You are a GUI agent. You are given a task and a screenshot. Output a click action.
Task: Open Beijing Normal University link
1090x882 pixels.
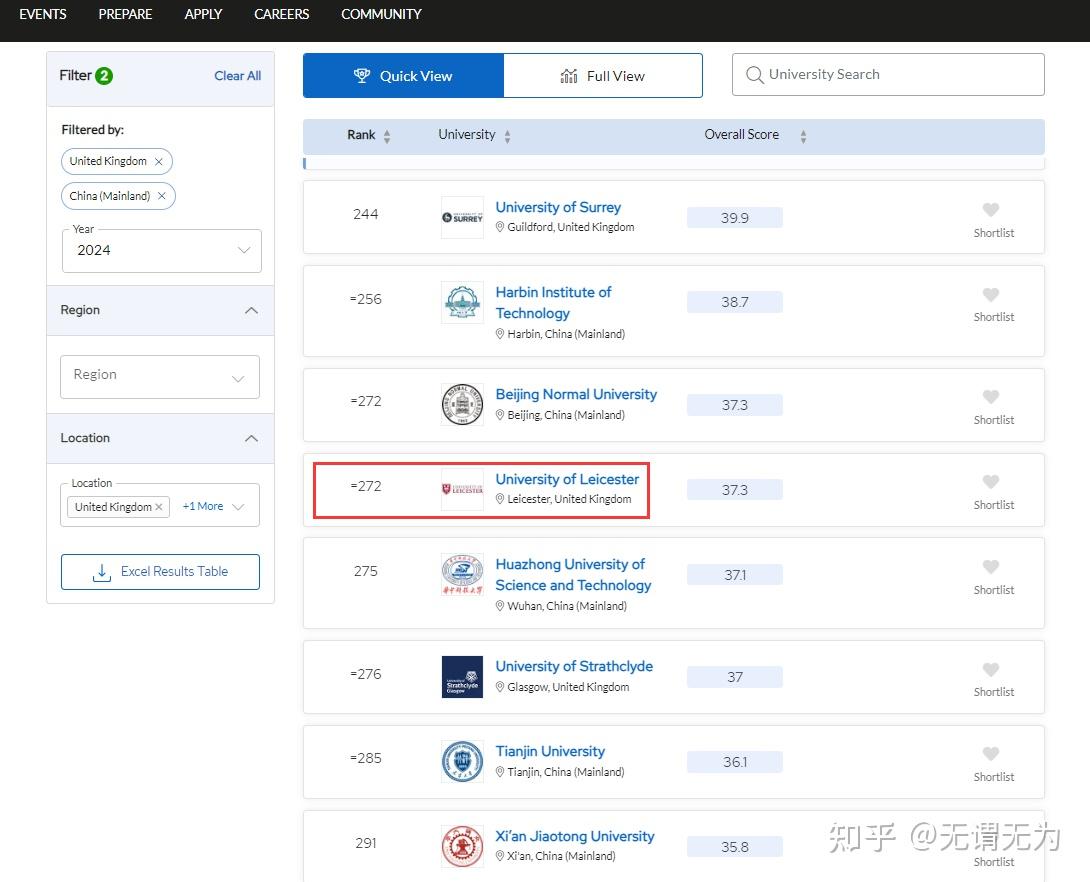(576, 394)
